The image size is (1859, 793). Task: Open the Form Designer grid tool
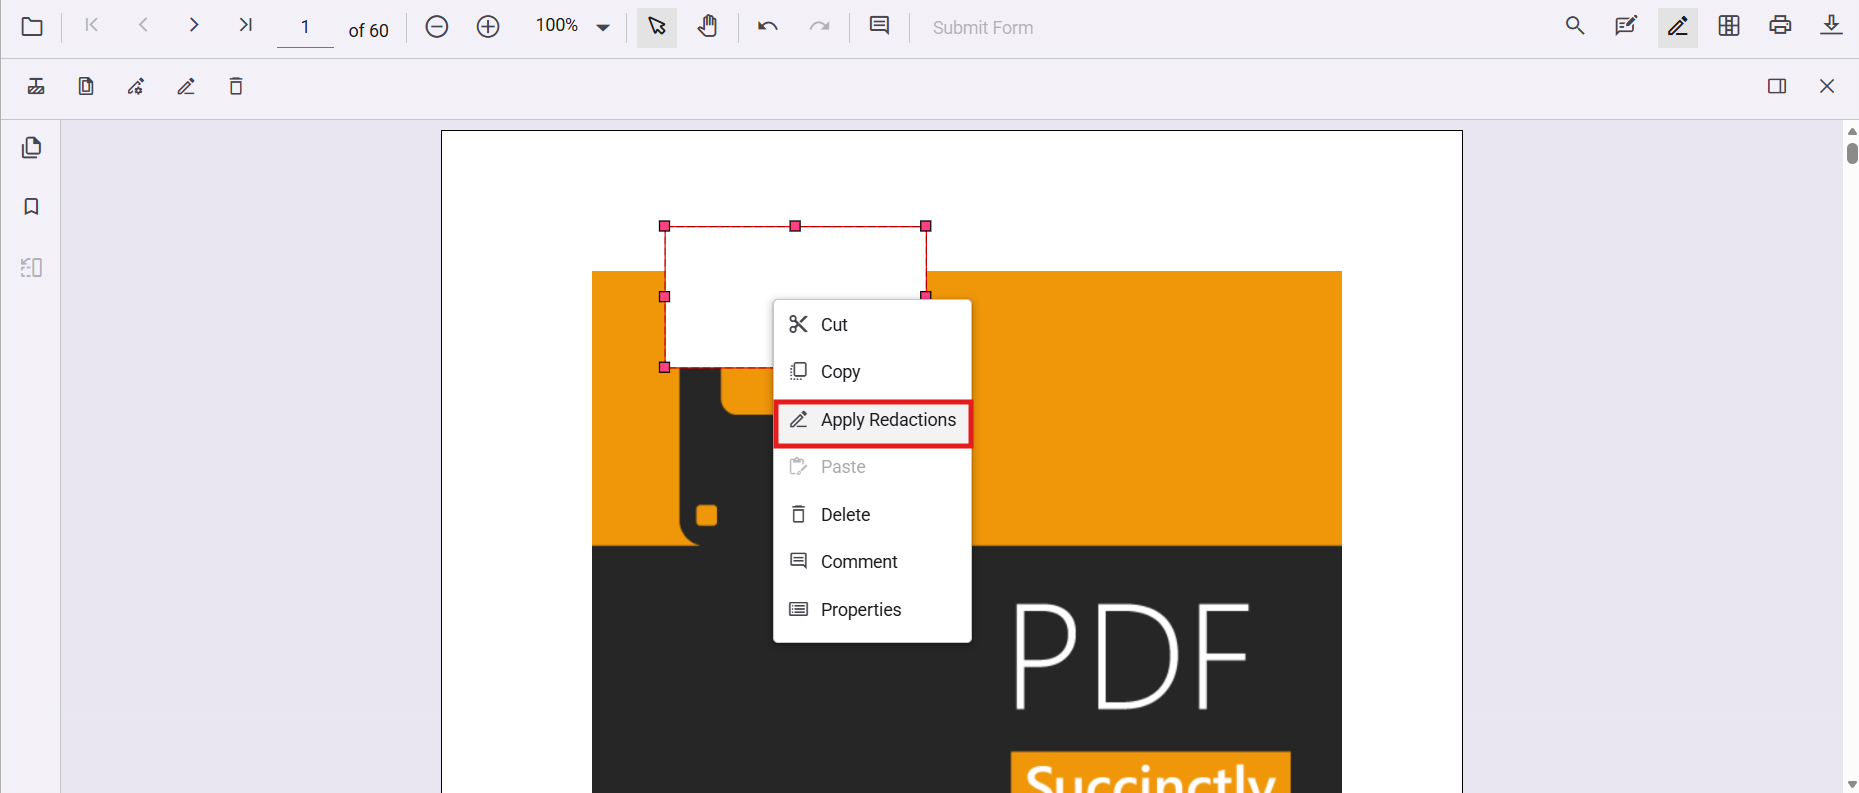(1729, 26)
